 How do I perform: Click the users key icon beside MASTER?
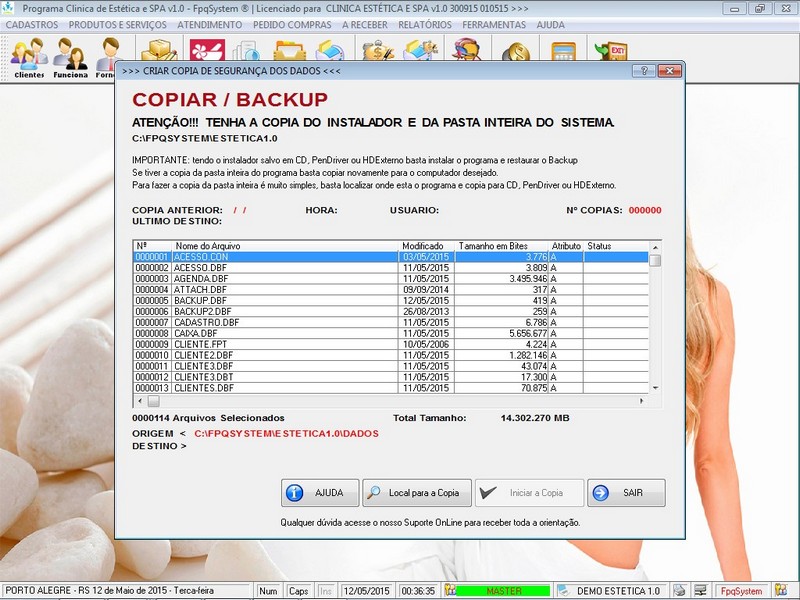pos(450,590)
